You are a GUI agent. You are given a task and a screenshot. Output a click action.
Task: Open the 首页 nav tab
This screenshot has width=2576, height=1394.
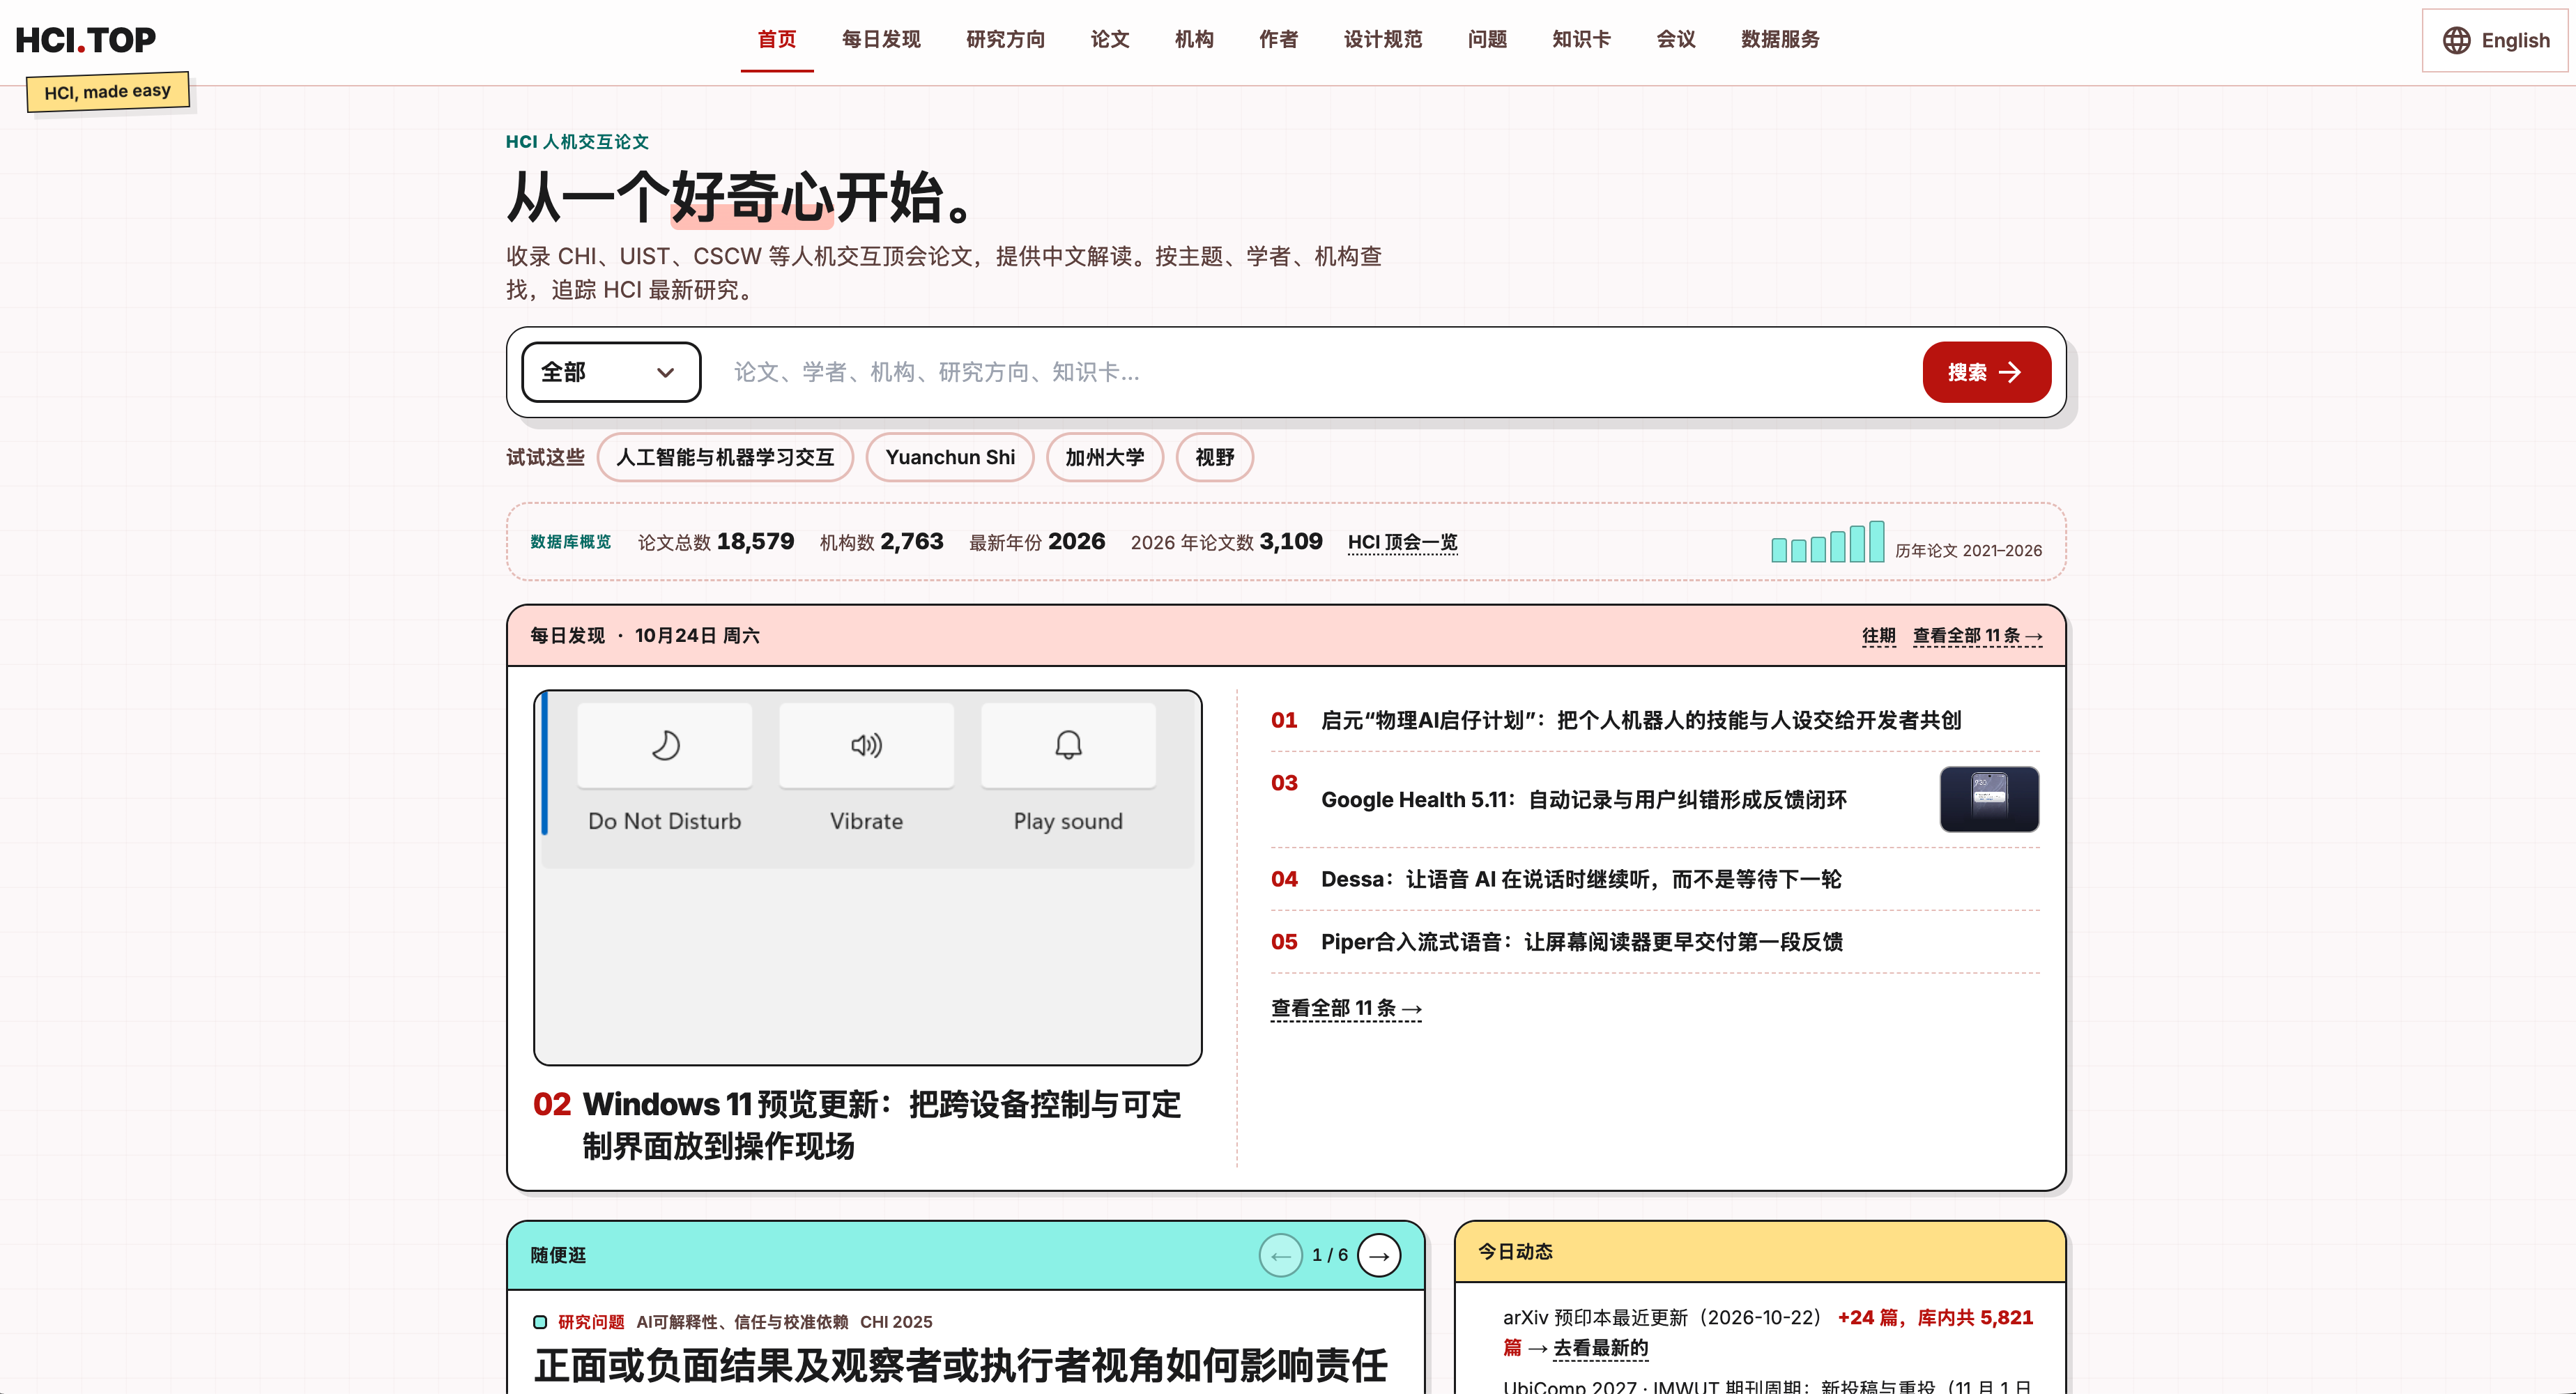coord(777,39)
